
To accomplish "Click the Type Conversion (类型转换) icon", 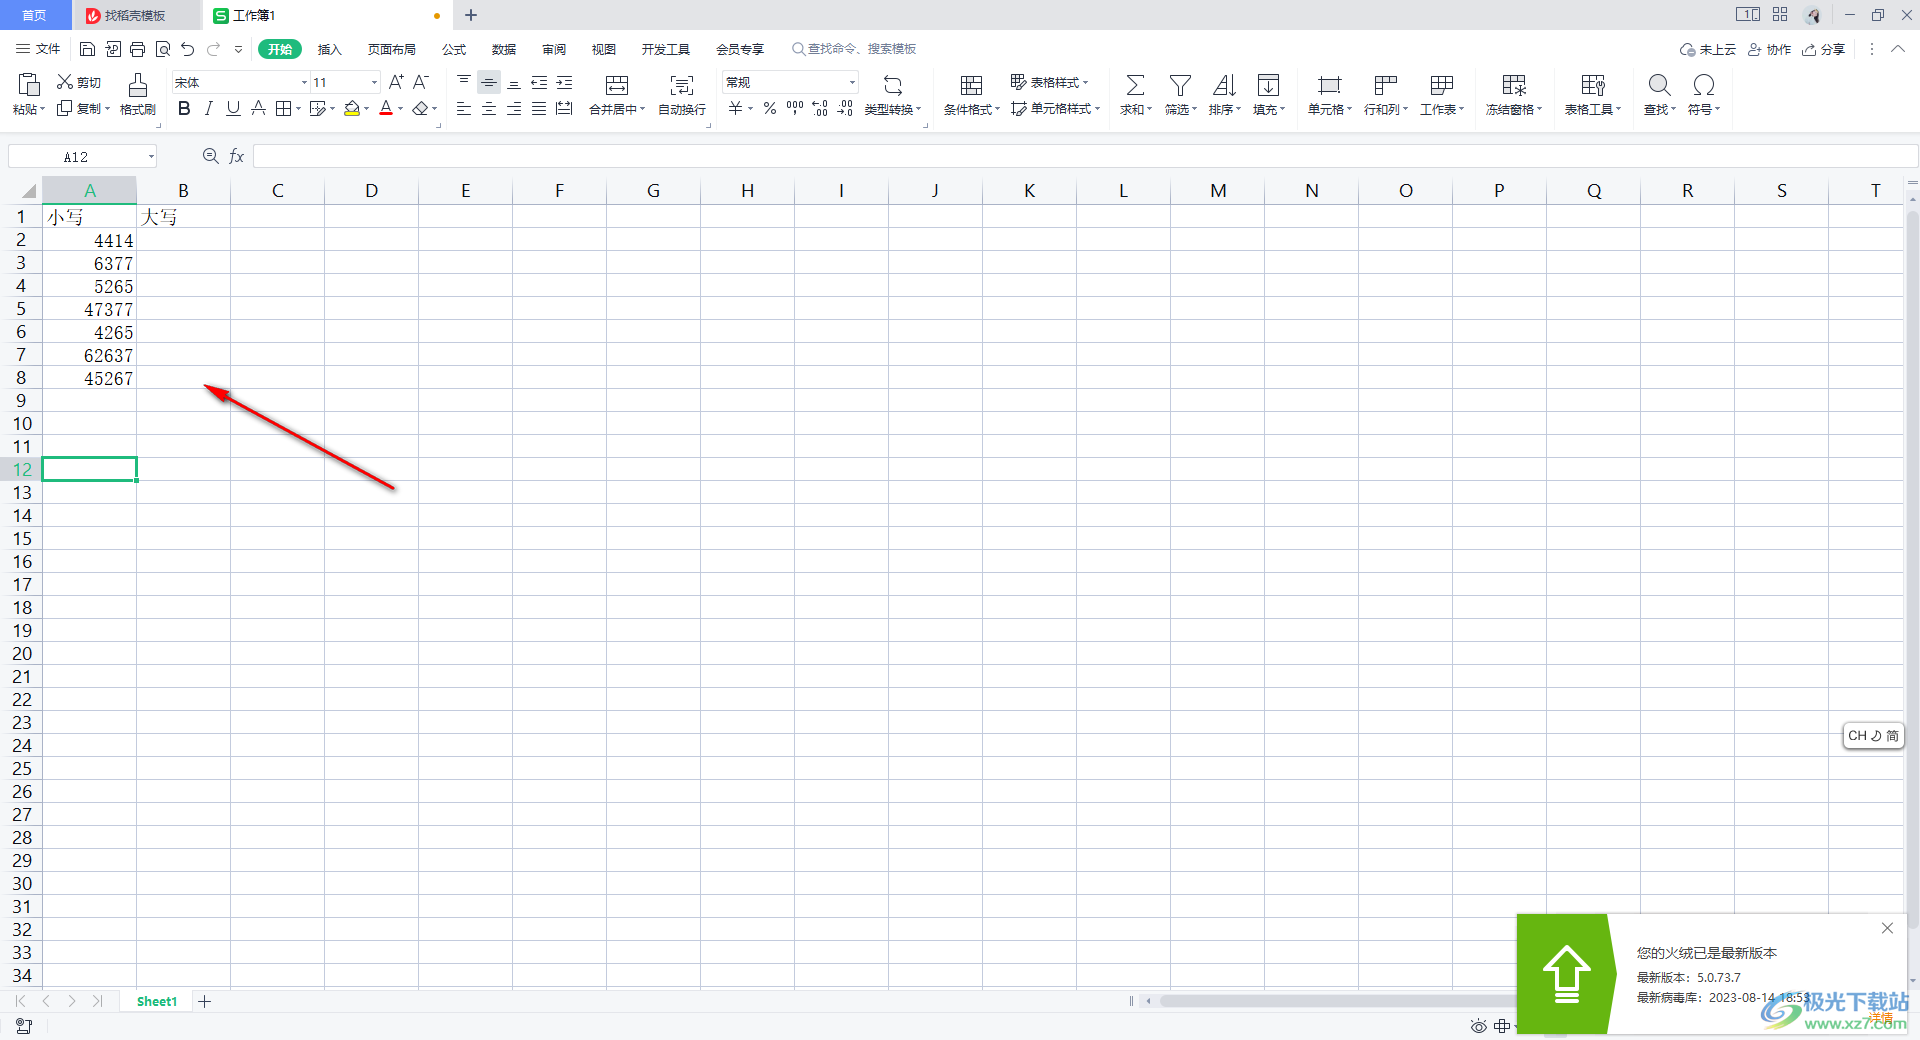I will pos(893,85).
